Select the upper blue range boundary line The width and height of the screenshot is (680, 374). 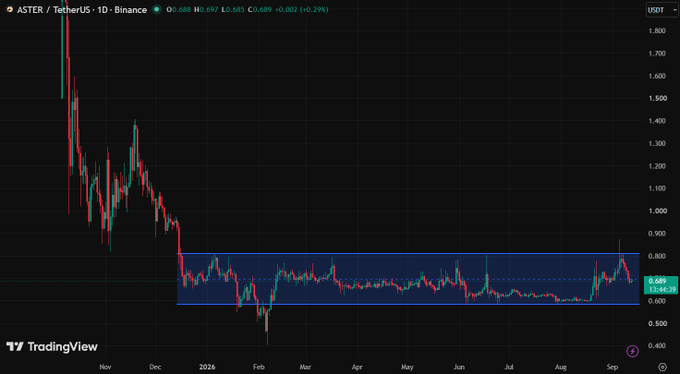pos(408,253)
